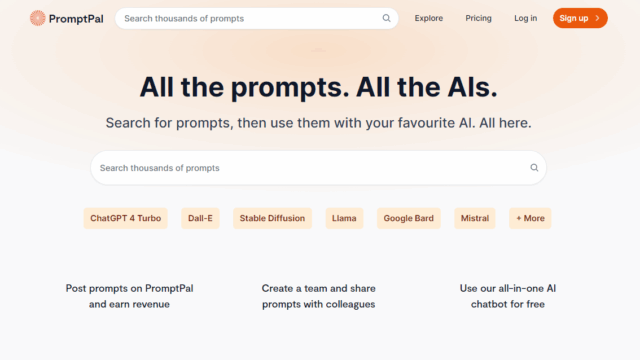Image resolution: width=640 pixels, height=360 pixels.
Task: Expand more AI models with + More
Action: 530,218
